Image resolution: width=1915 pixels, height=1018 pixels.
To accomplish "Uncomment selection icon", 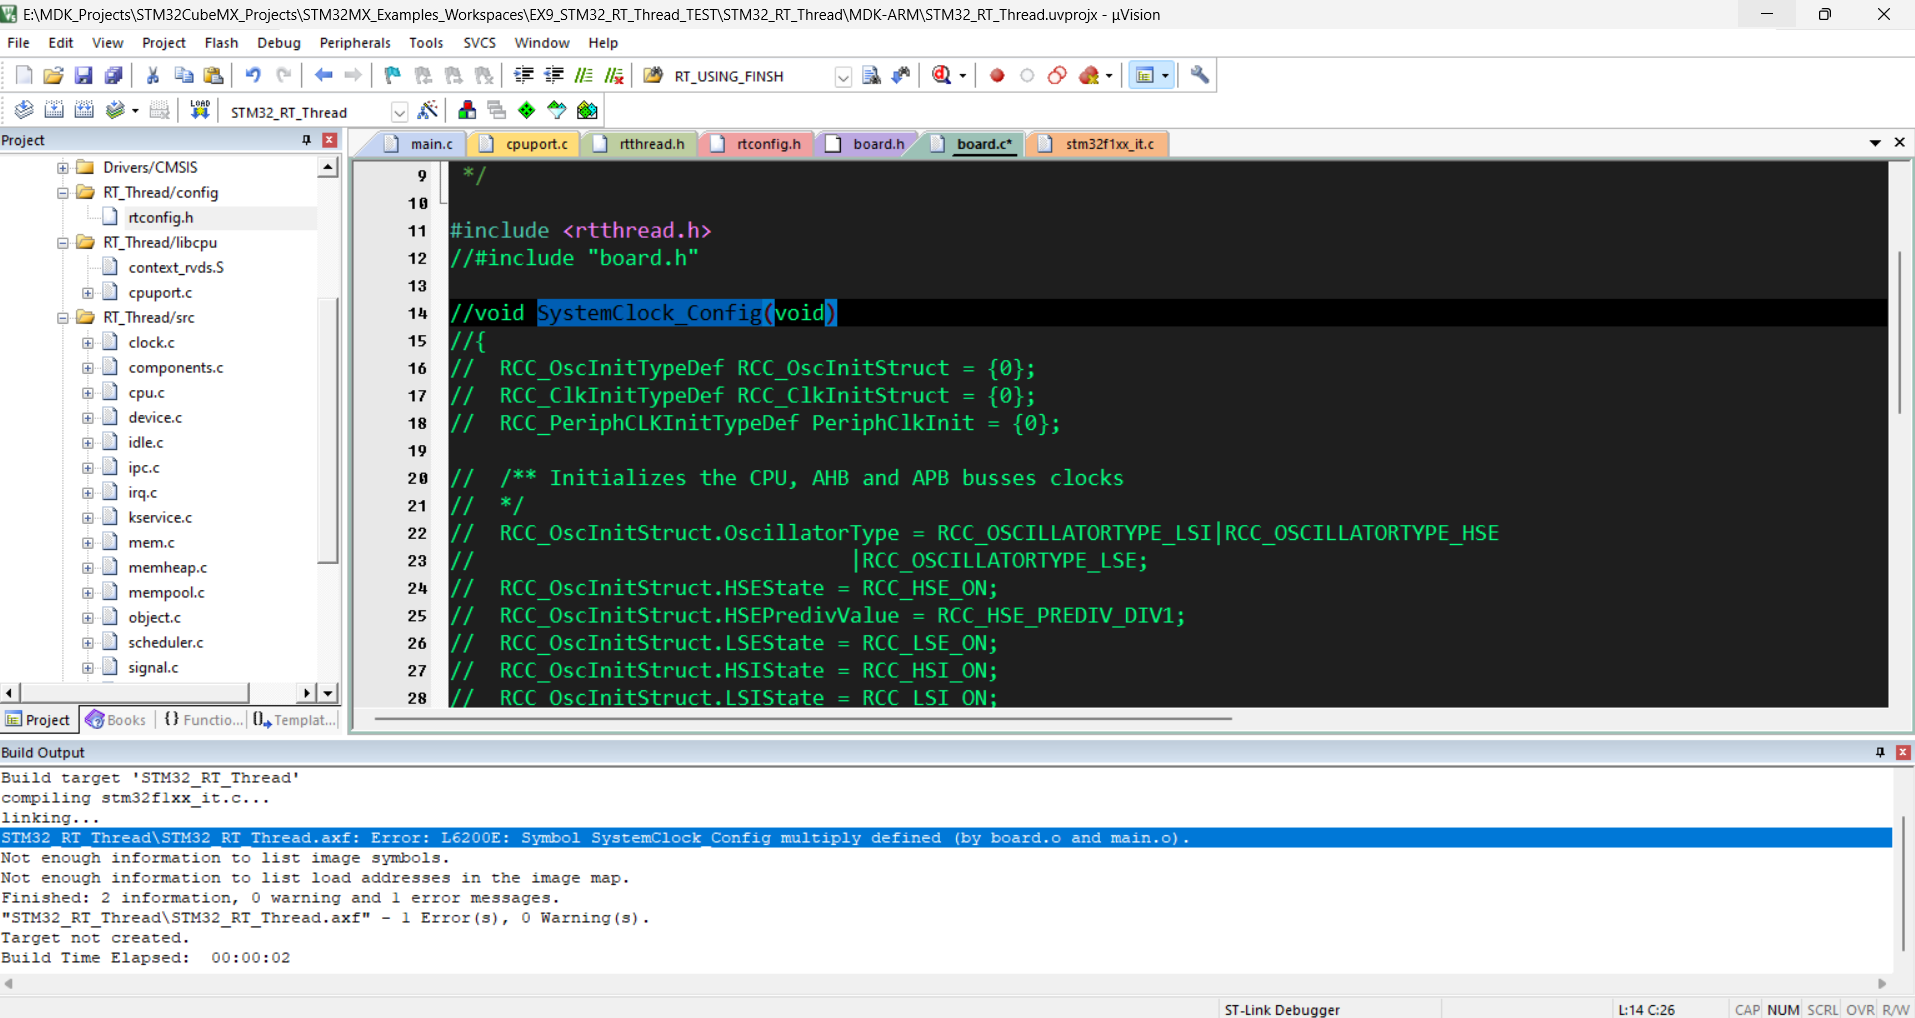I will click(614, 75).
